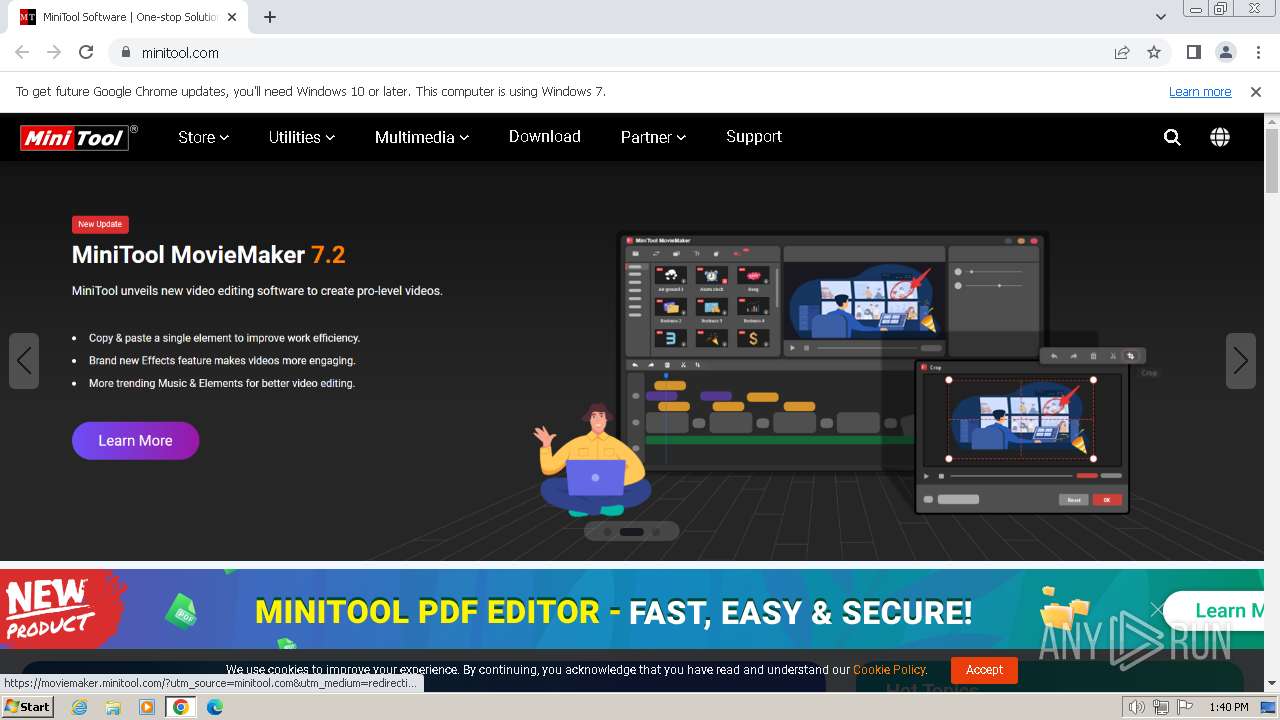Show previous slide in carousel
1280x720 pixels.
point(24,361)
